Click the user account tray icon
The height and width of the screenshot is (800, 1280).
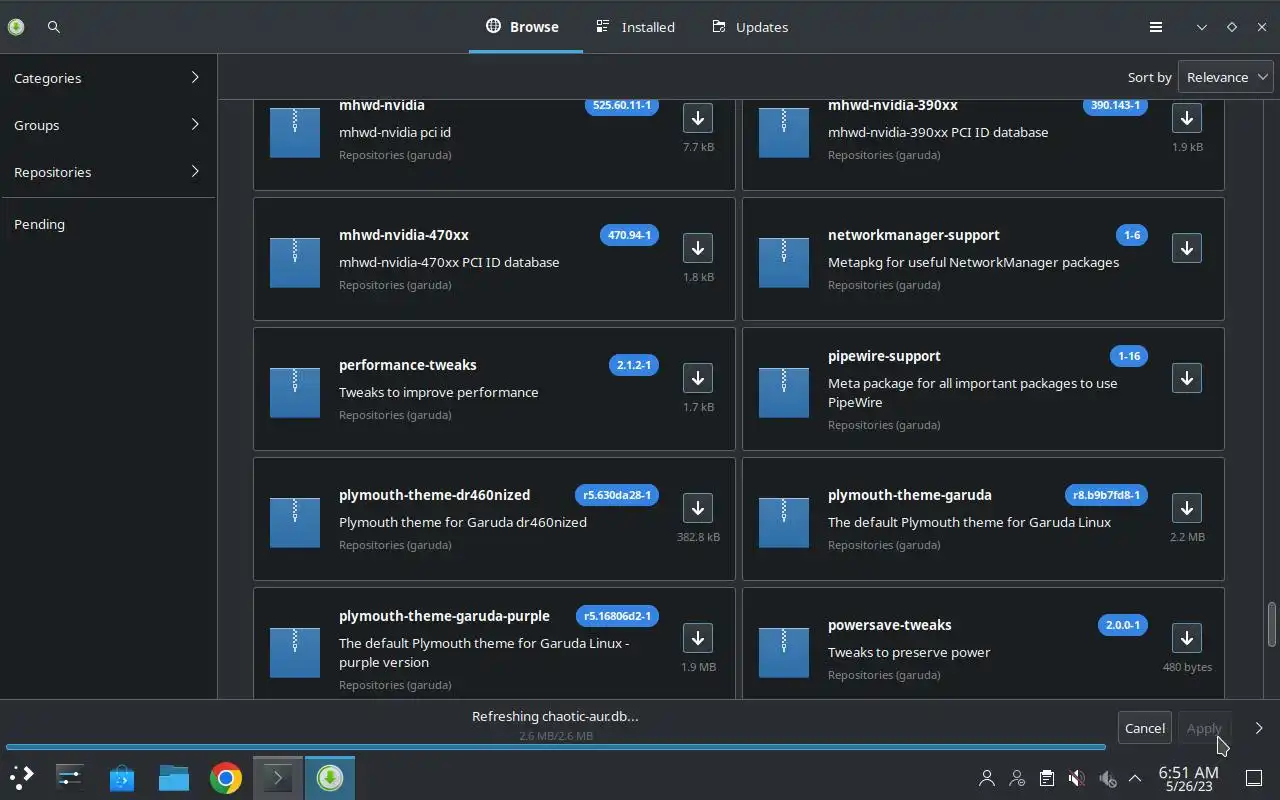pos(987,778)
